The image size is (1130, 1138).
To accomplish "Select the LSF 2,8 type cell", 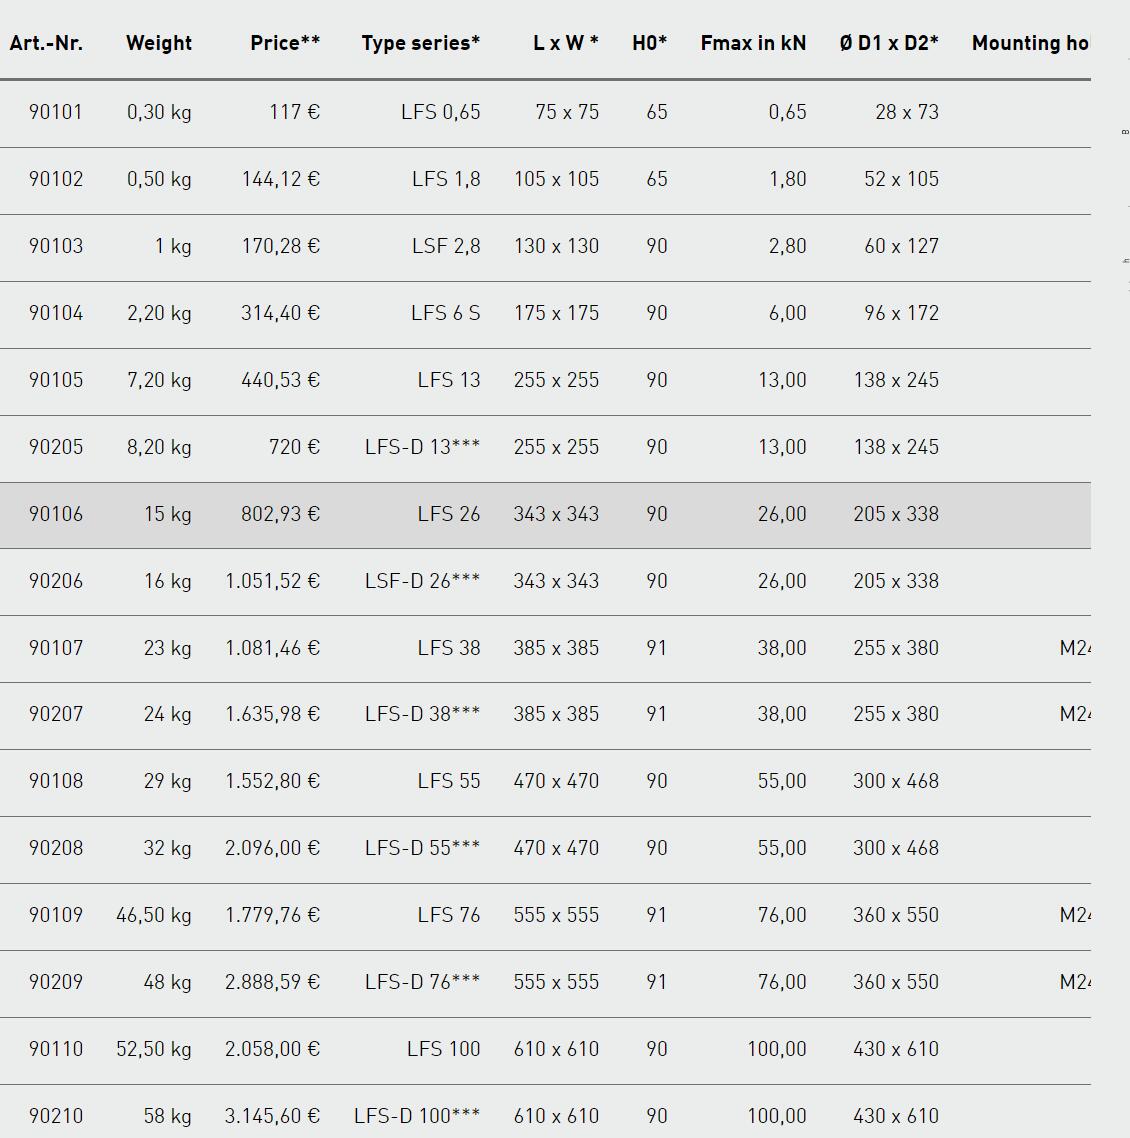I will [x=446, y=246].
